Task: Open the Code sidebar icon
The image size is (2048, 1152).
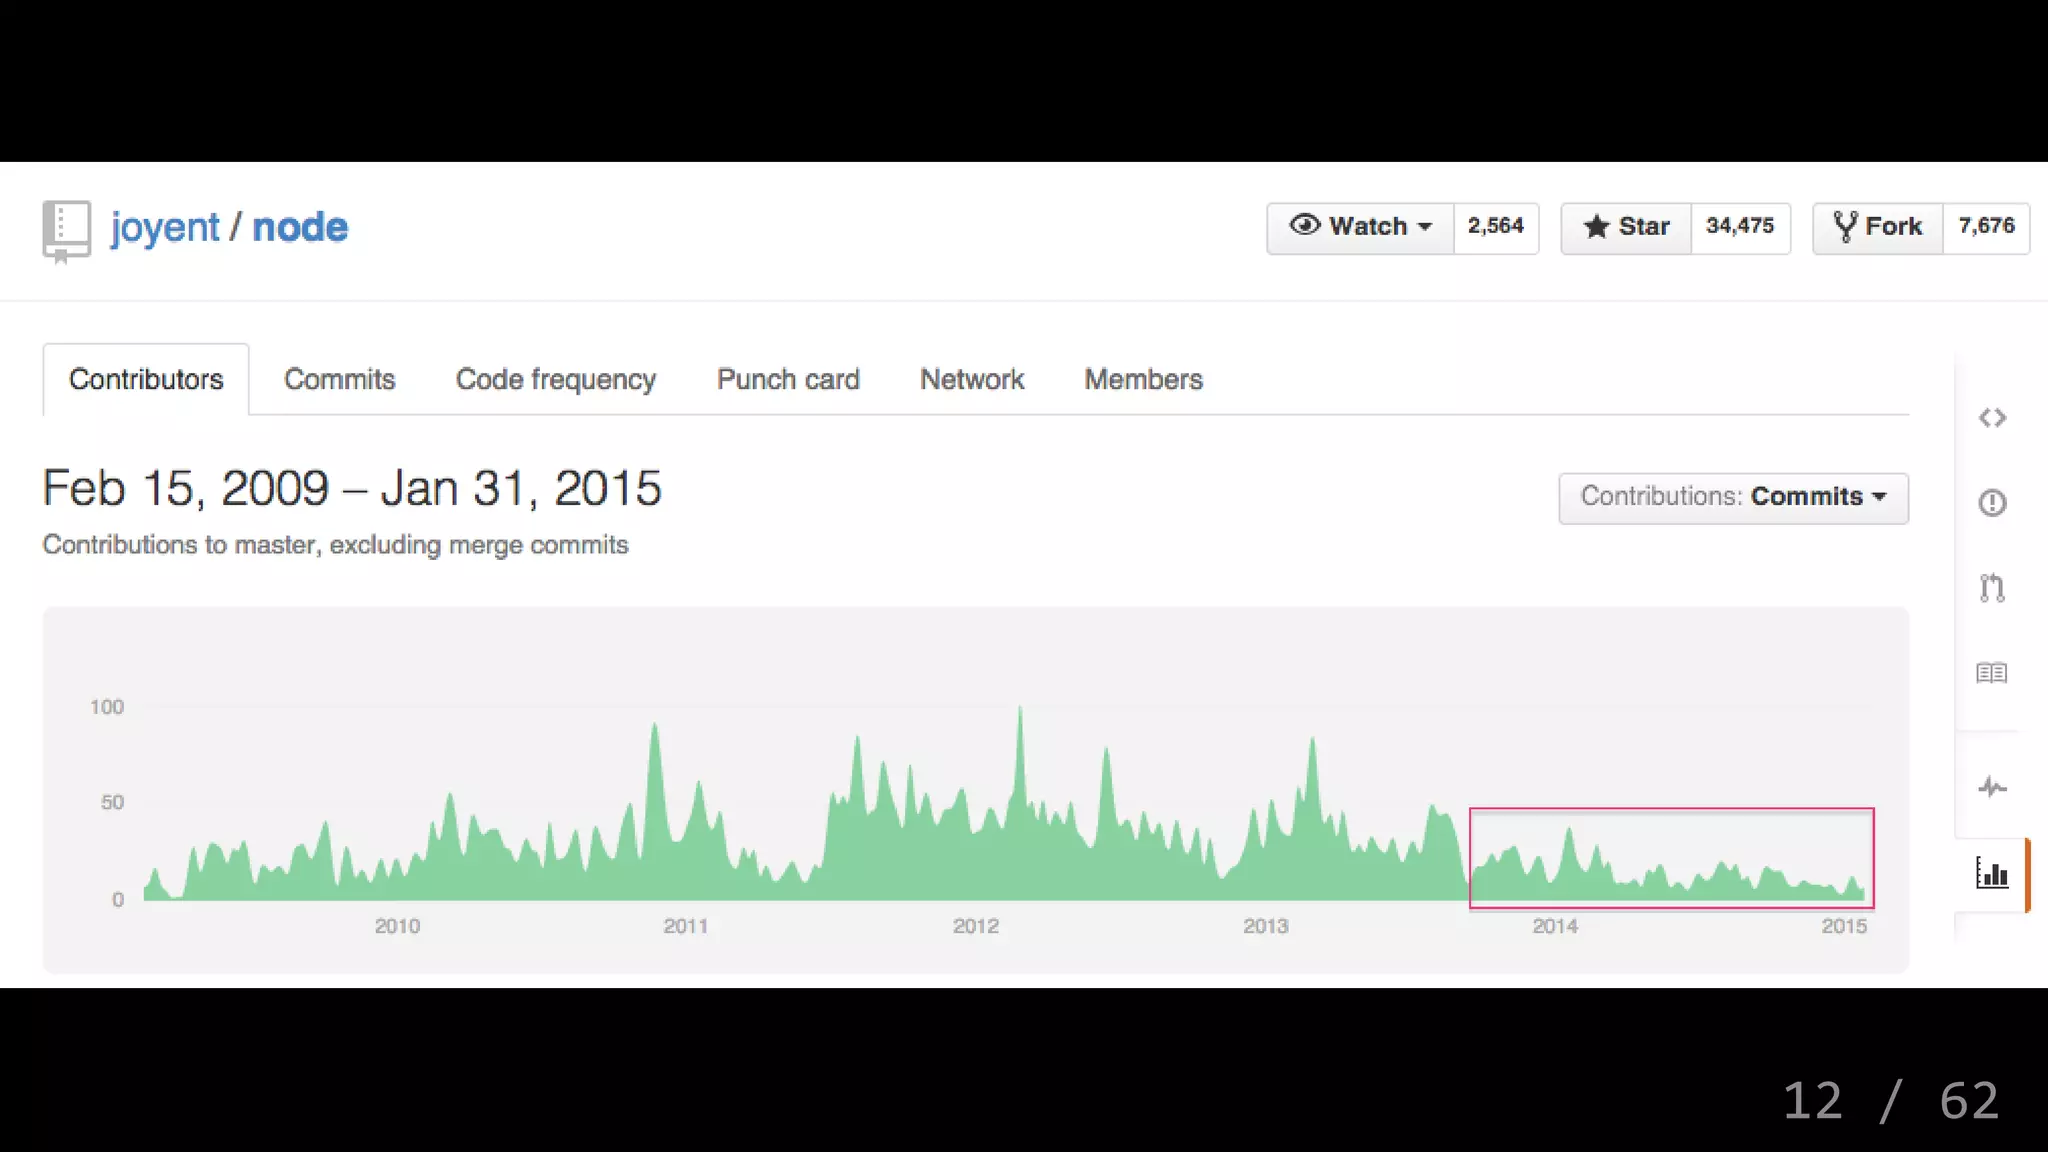Action: 1992,418
